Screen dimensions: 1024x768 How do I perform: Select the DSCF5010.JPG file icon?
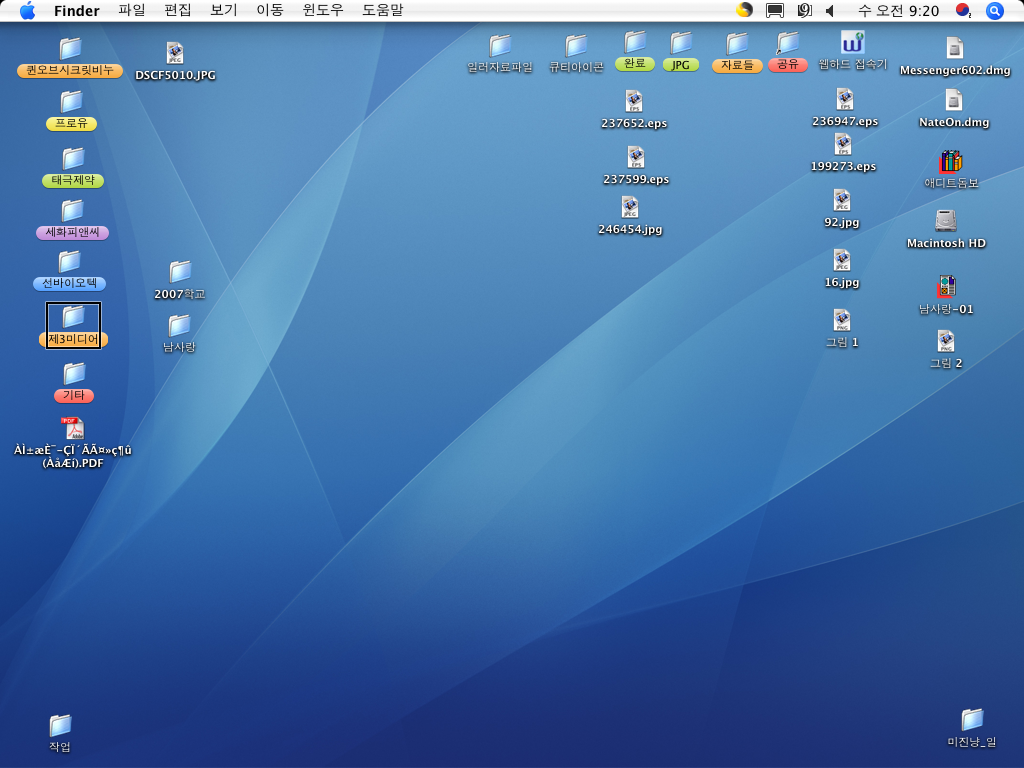[175, 54]
